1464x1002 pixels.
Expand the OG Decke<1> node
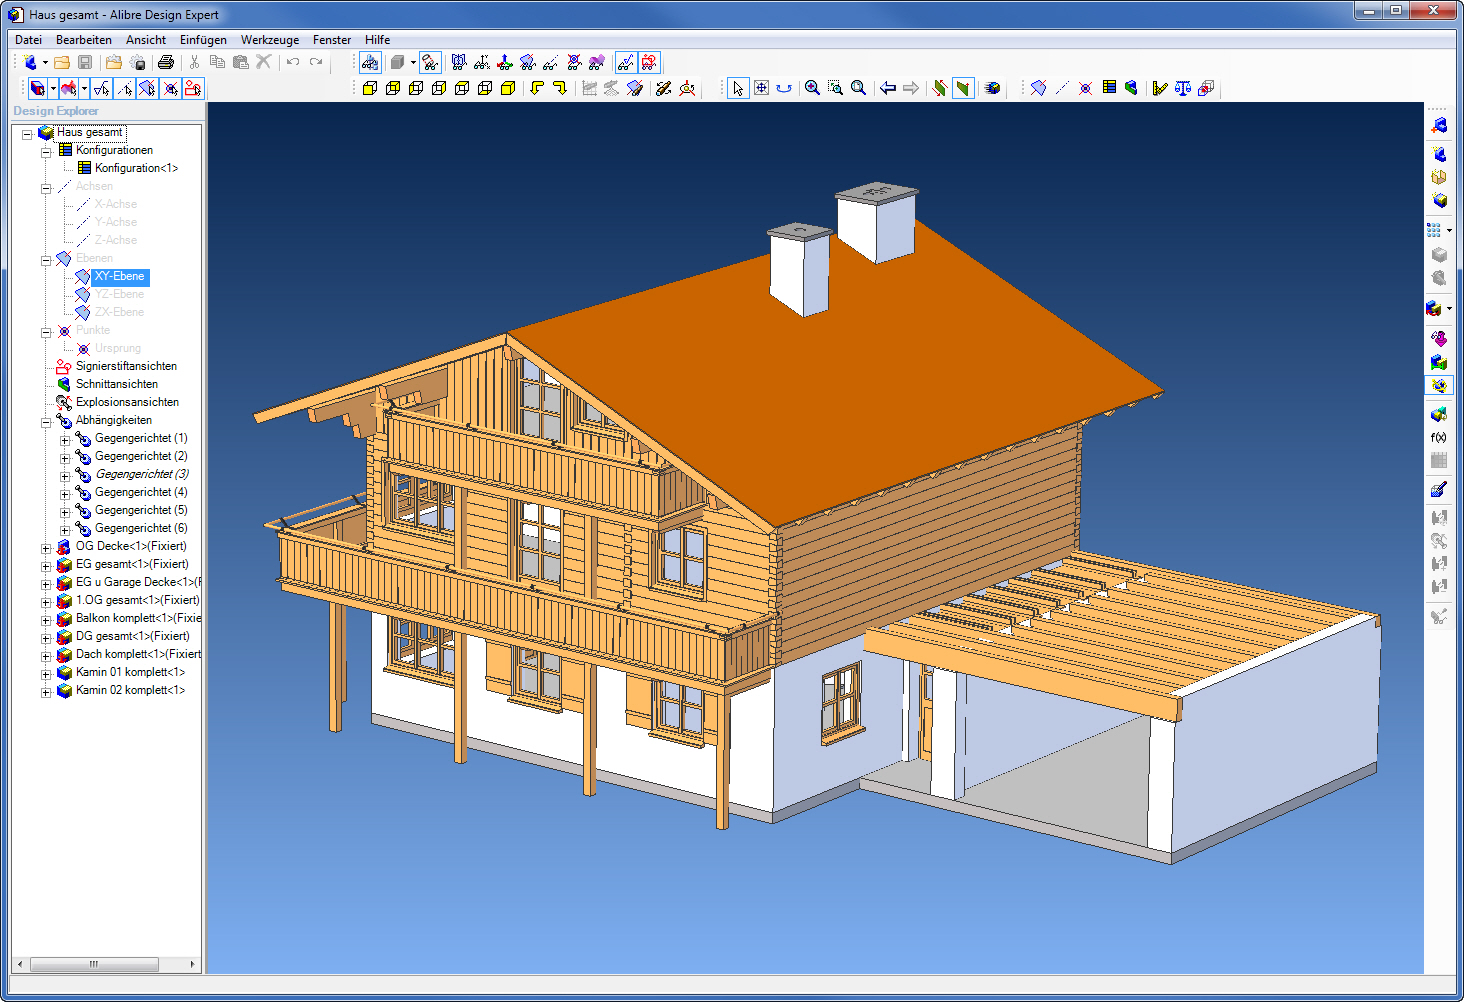pyautogui.click(x=46, y=548)
